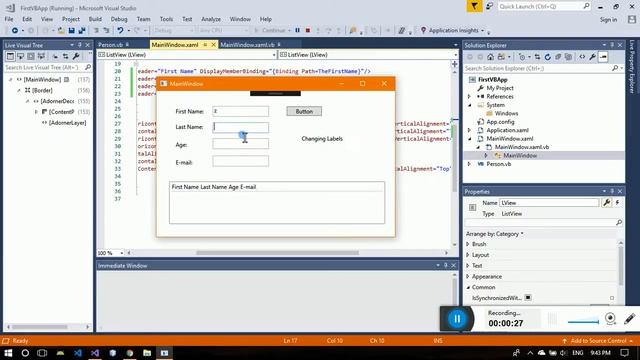This screenshot has width=640, height=360.
Task: Click the wrench icon in Properties panel
Action: [x=607, y=202]
